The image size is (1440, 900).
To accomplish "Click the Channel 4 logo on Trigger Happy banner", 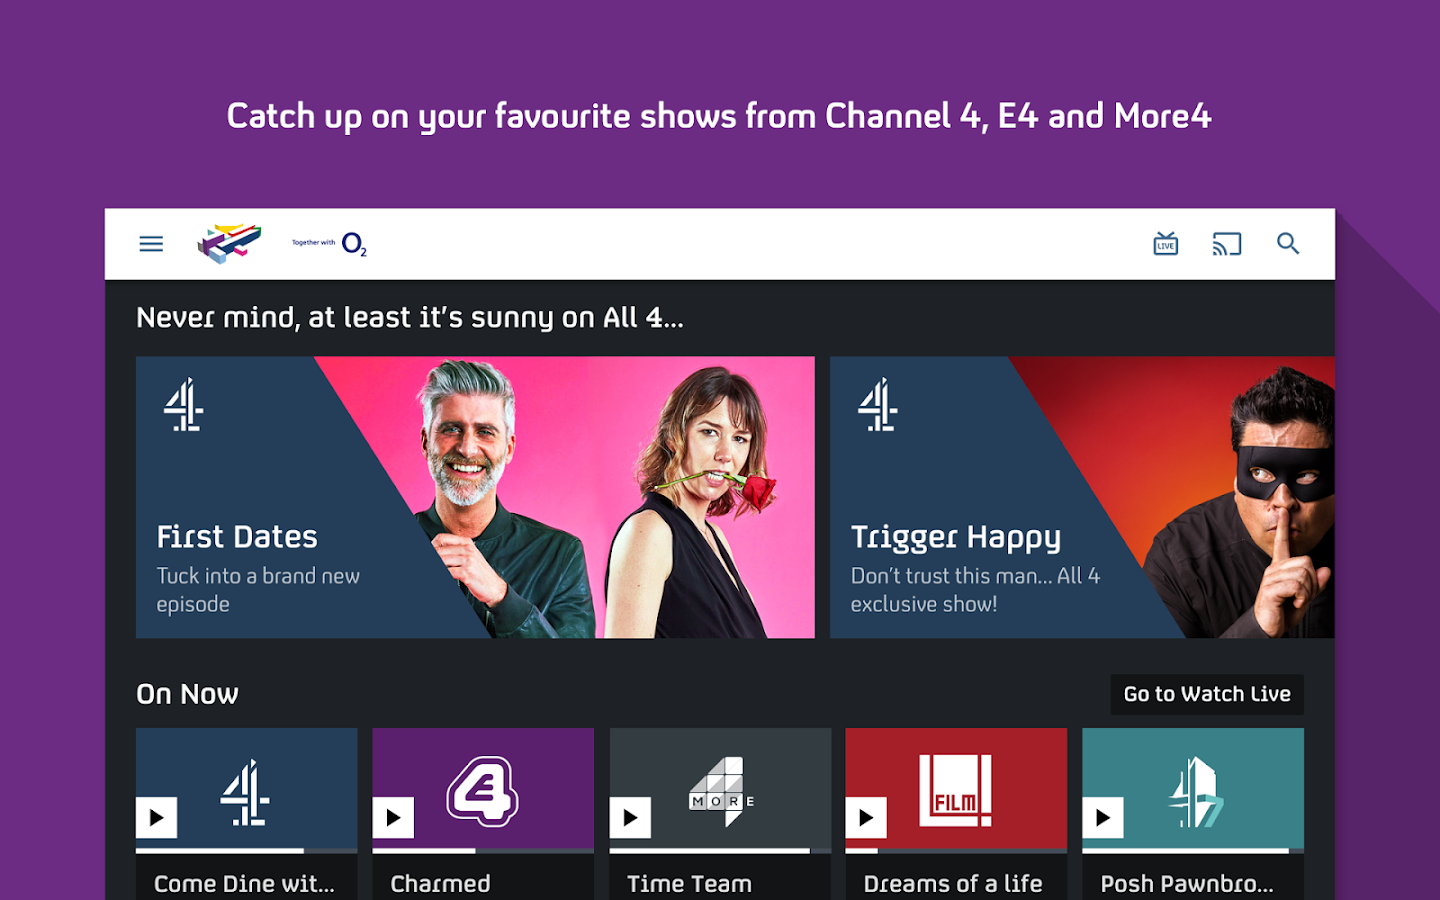I will (x=878, y=405).
